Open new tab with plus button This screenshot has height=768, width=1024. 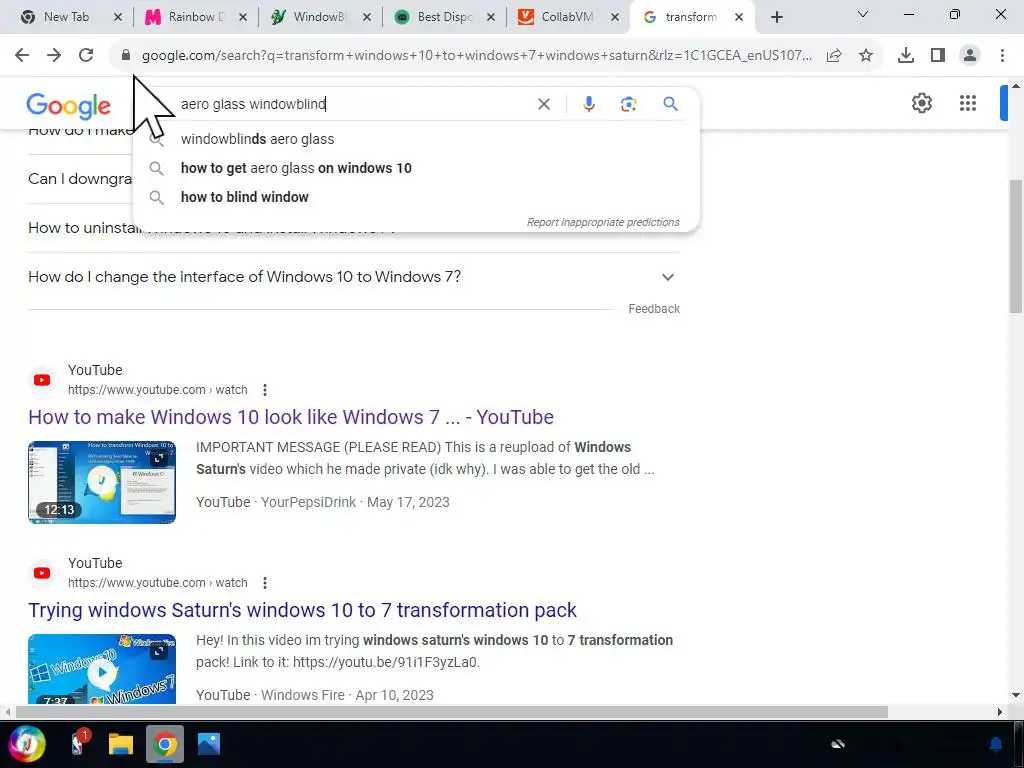click(x=776, y=18)
